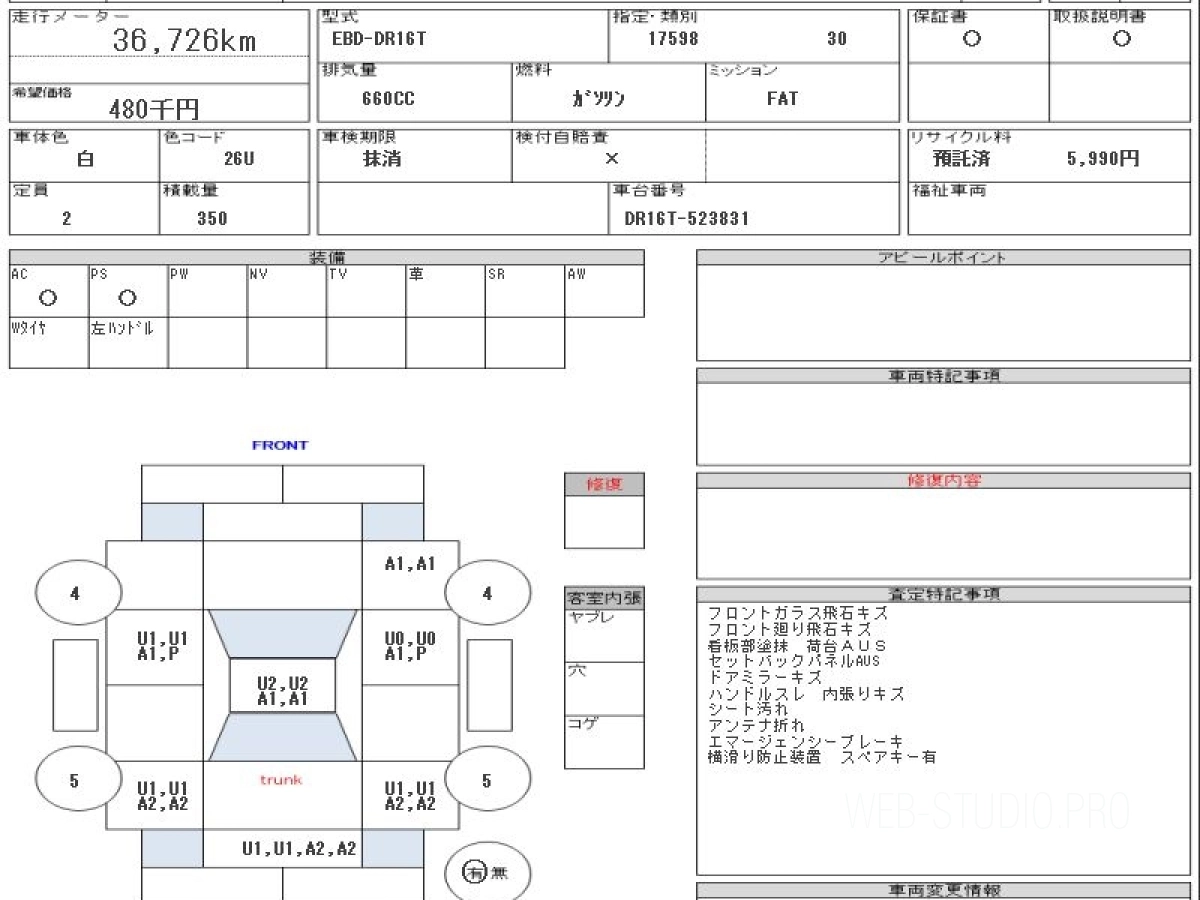Image resolution: width=1200 pixels, height=900 pixels.
Task: Click the U1,U1 A1,P door damage code
Action: point(162,646)
